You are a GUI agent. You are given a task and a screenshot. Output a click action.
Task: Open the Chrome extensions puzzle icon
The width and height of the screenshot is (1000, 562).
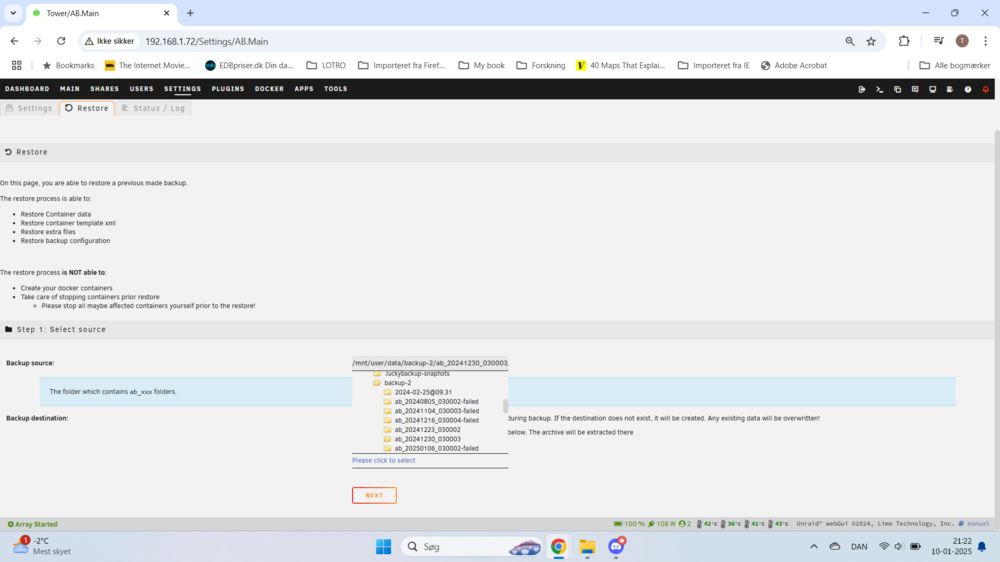click(x=904, y=41)
